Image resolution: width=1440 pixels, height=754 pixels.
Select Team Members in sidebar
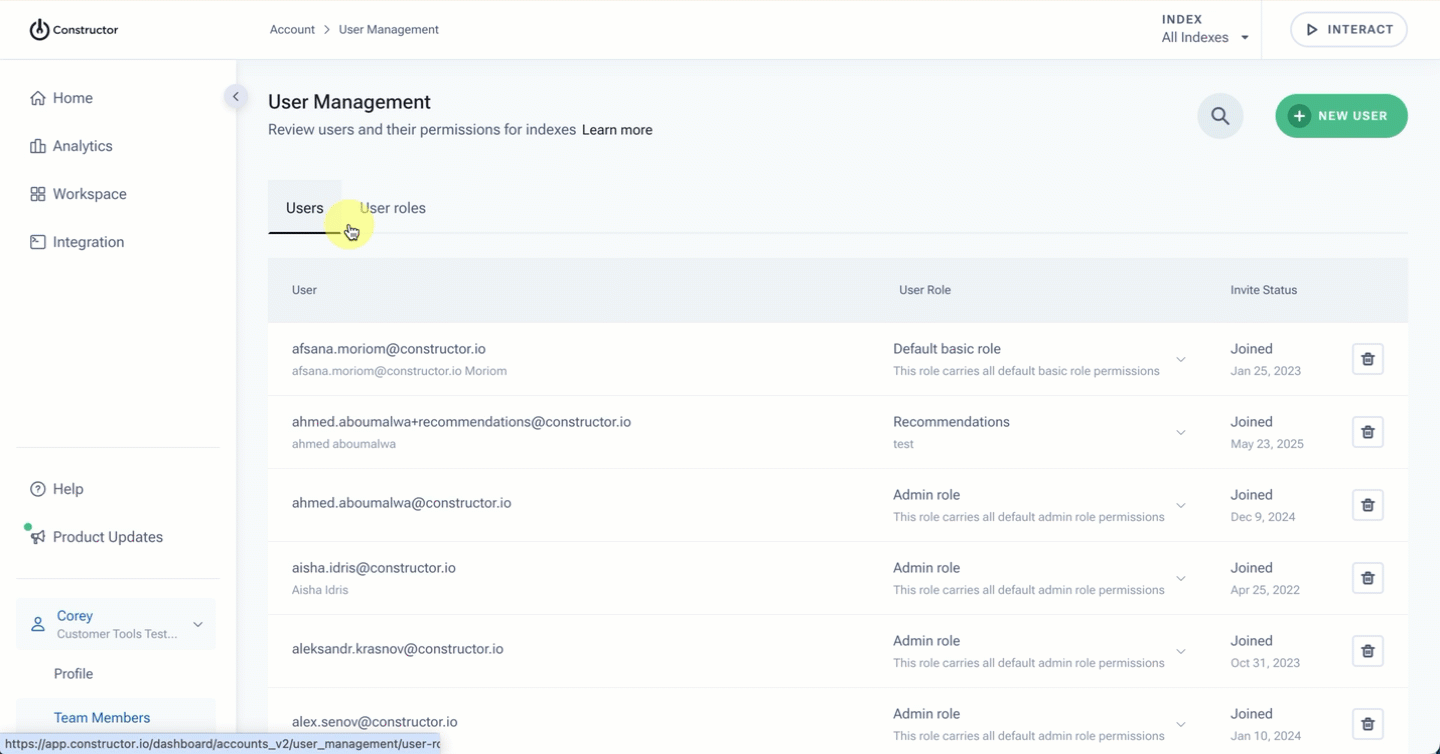click(x=102, y=718)
